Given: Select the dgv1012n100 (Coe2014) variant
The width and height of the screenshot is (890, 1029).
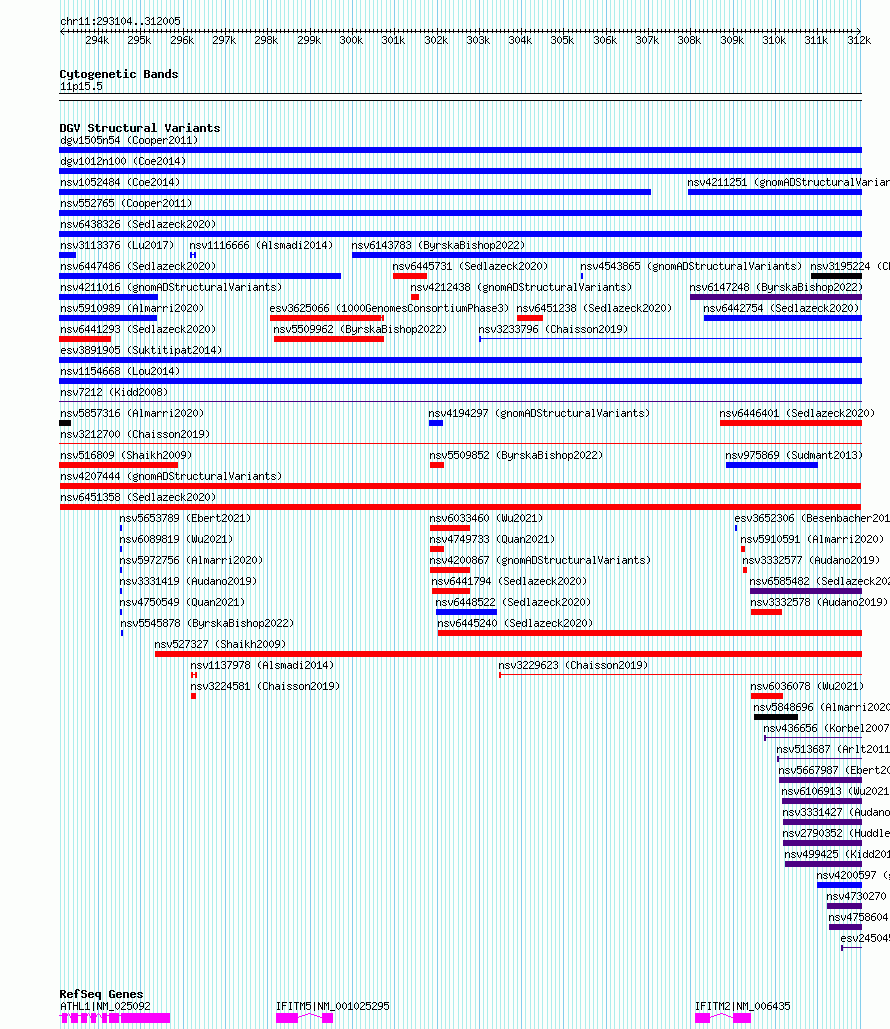Looking at the screenshot, I should click(x=123, y=161).
